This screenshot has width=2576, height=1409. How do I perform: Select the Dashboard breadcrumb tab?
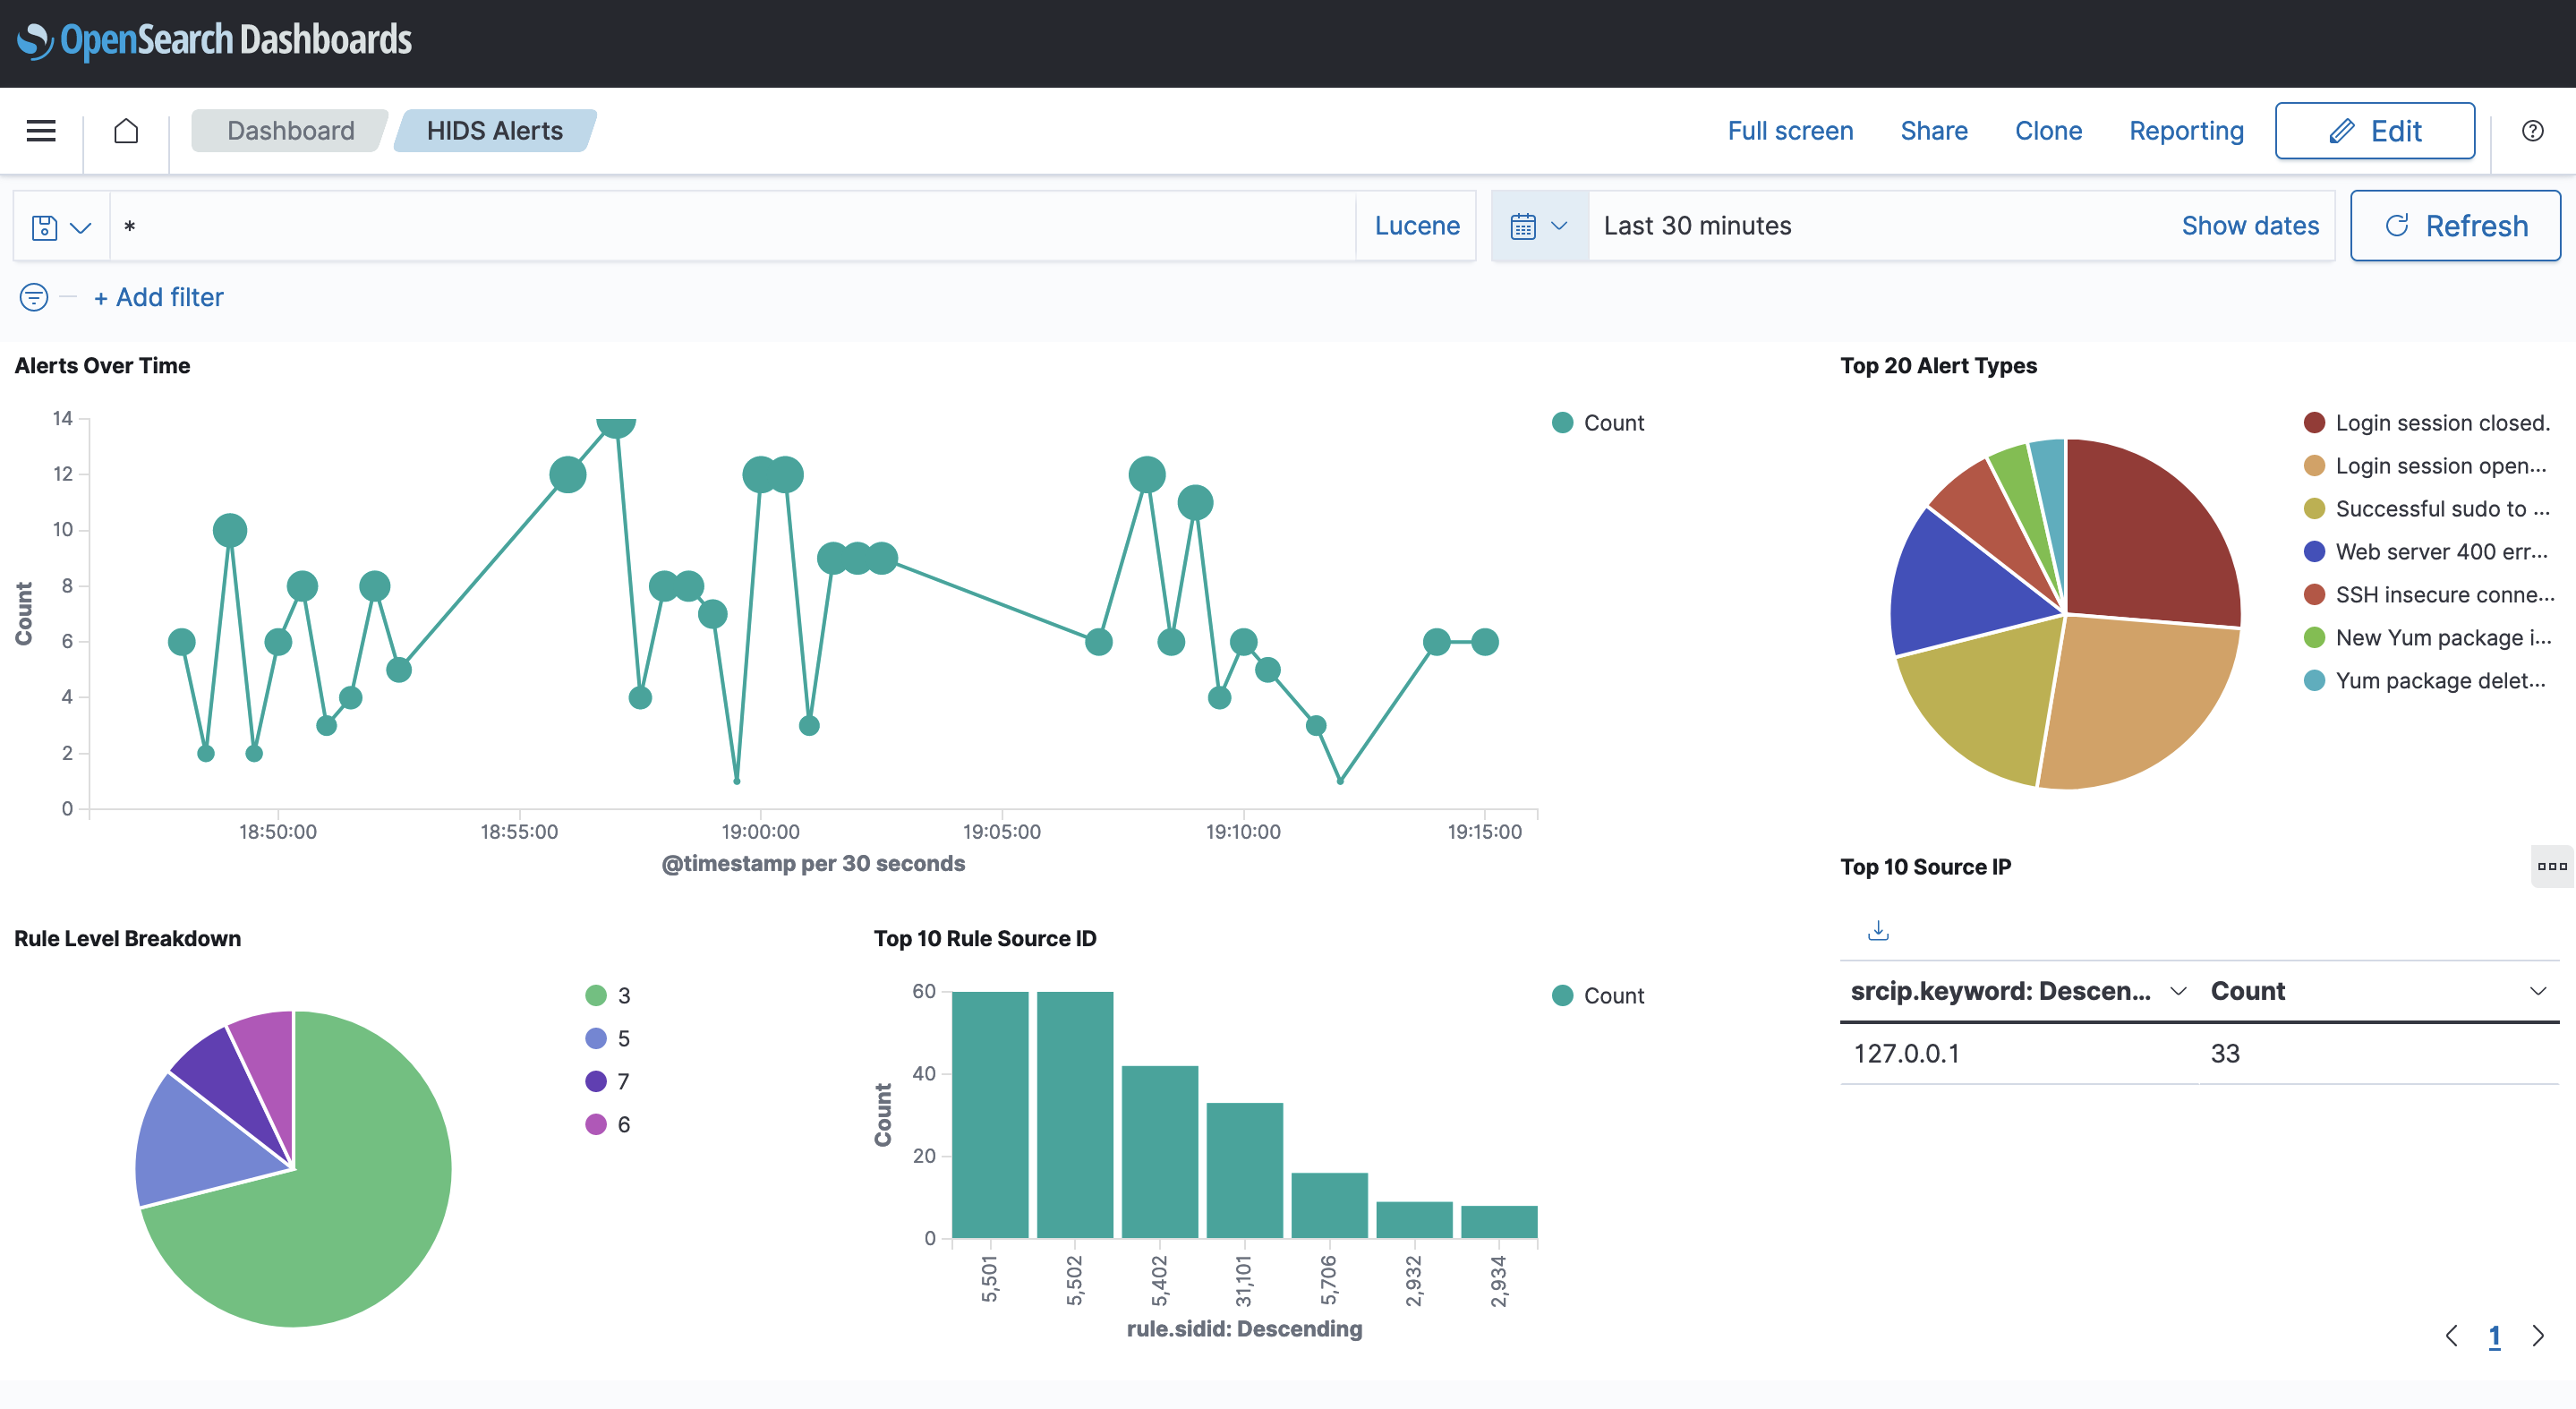288,130
